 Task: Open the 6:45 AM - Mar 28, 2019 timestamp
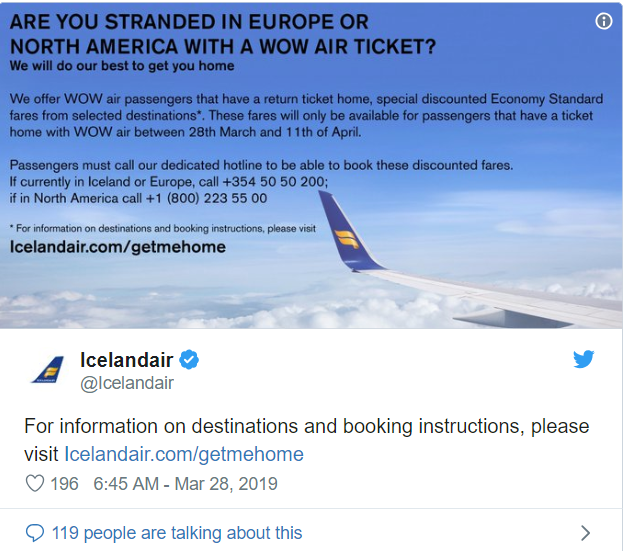[x=185, y=484]
